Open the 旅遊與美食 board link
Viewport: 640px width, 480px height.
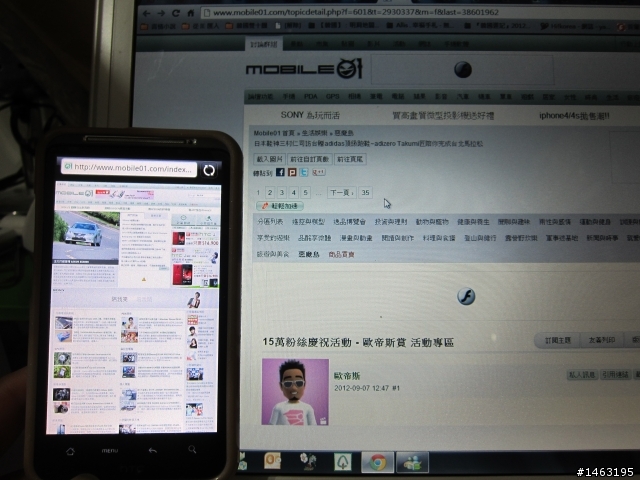(273, 254)
